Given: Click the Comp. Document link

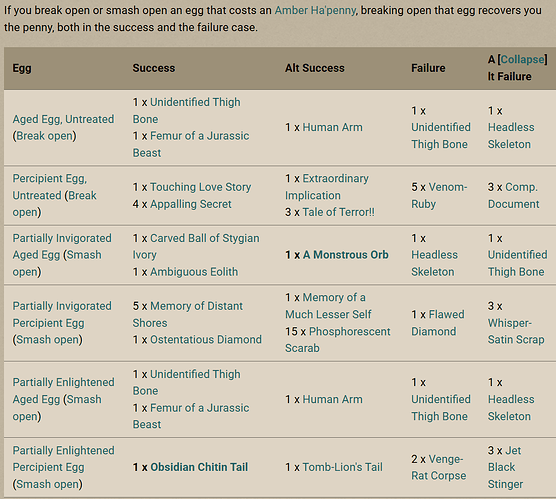Looking at the screenshot, I should click(513, 195).
